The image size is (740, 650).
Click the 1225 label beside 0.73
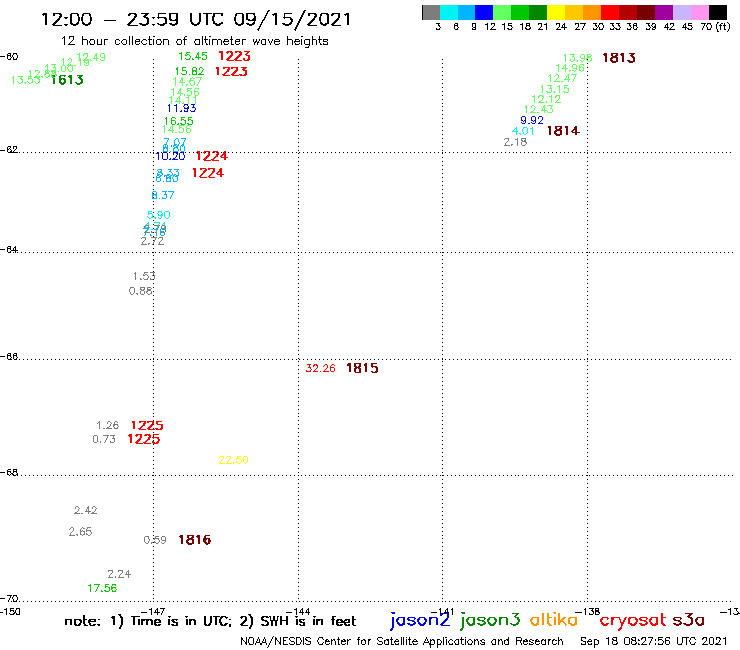[x=144, y=439]
